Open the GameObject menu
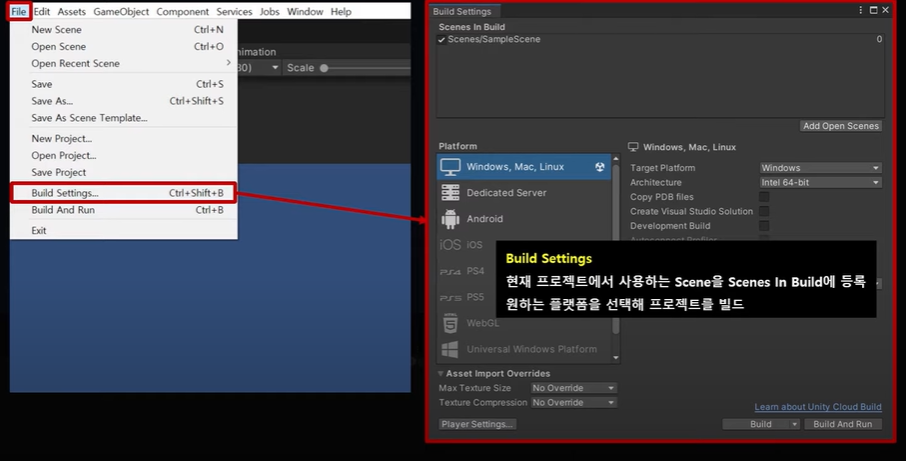The width and height of the screenshot is (906, 461). (121, 12)
